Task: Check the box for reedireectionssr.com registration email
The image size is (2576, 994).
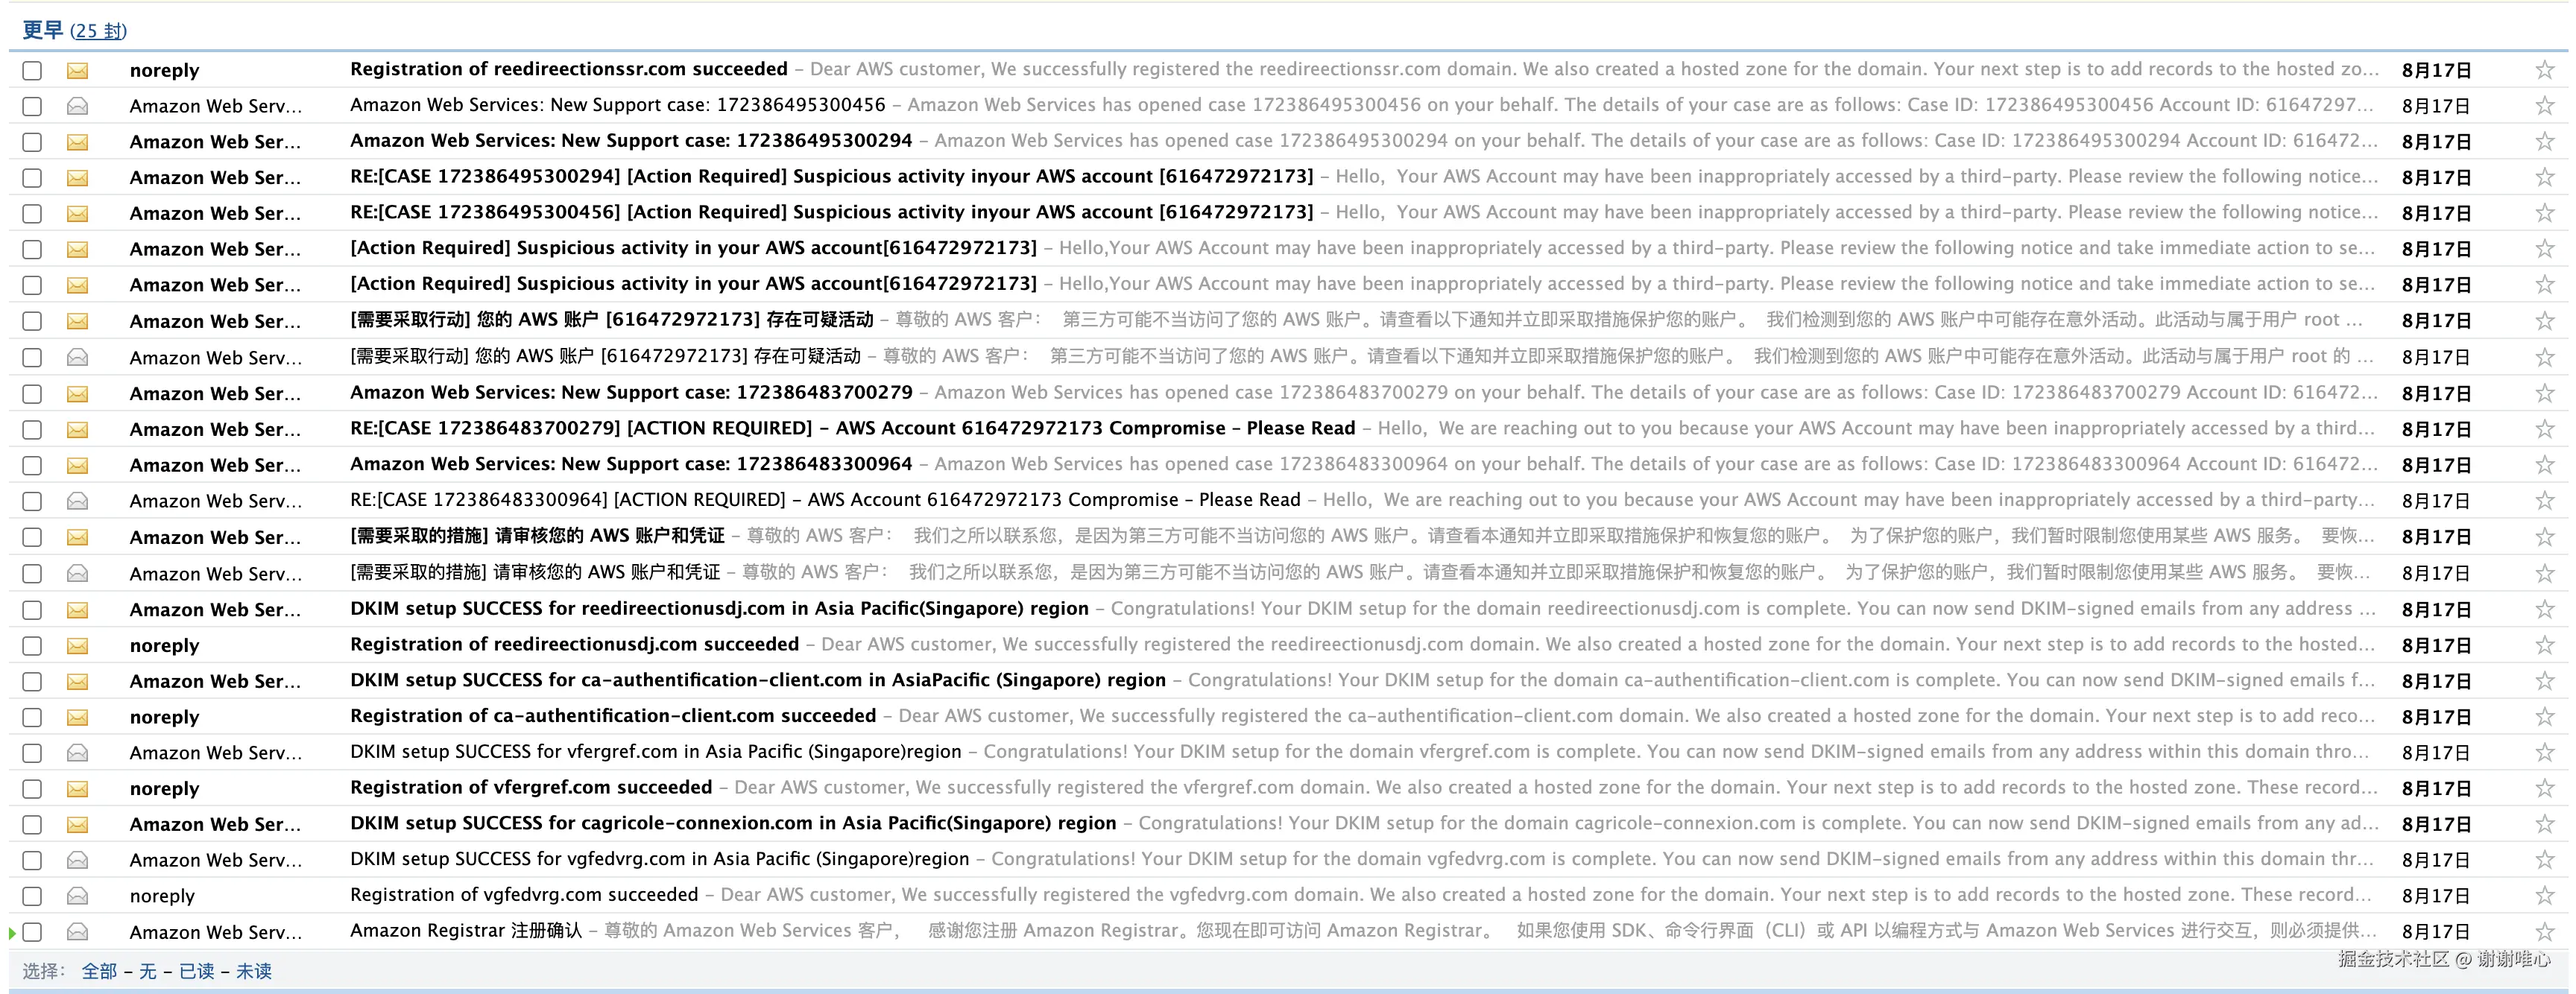Action: [32, 70]
